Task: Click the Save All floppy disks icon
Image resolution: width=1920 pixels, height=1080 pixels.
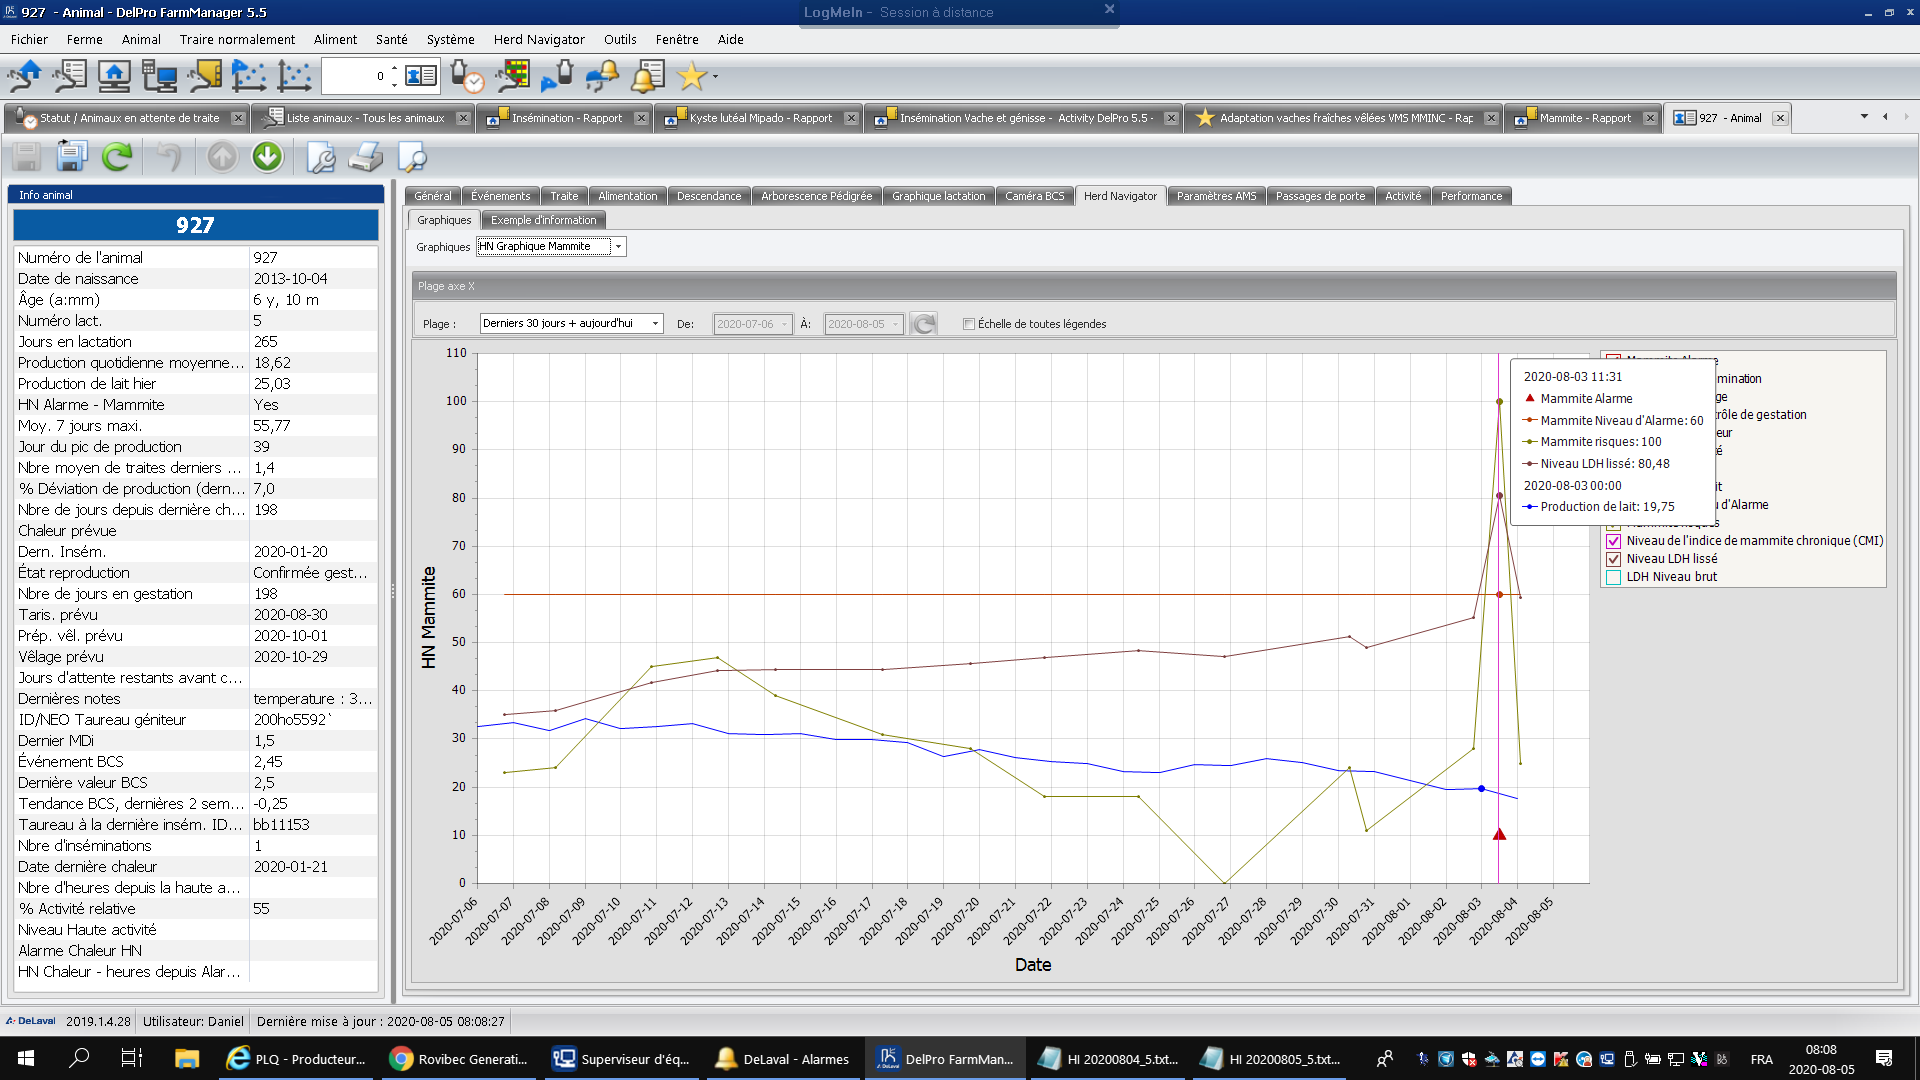Action: tap(71, 157)
